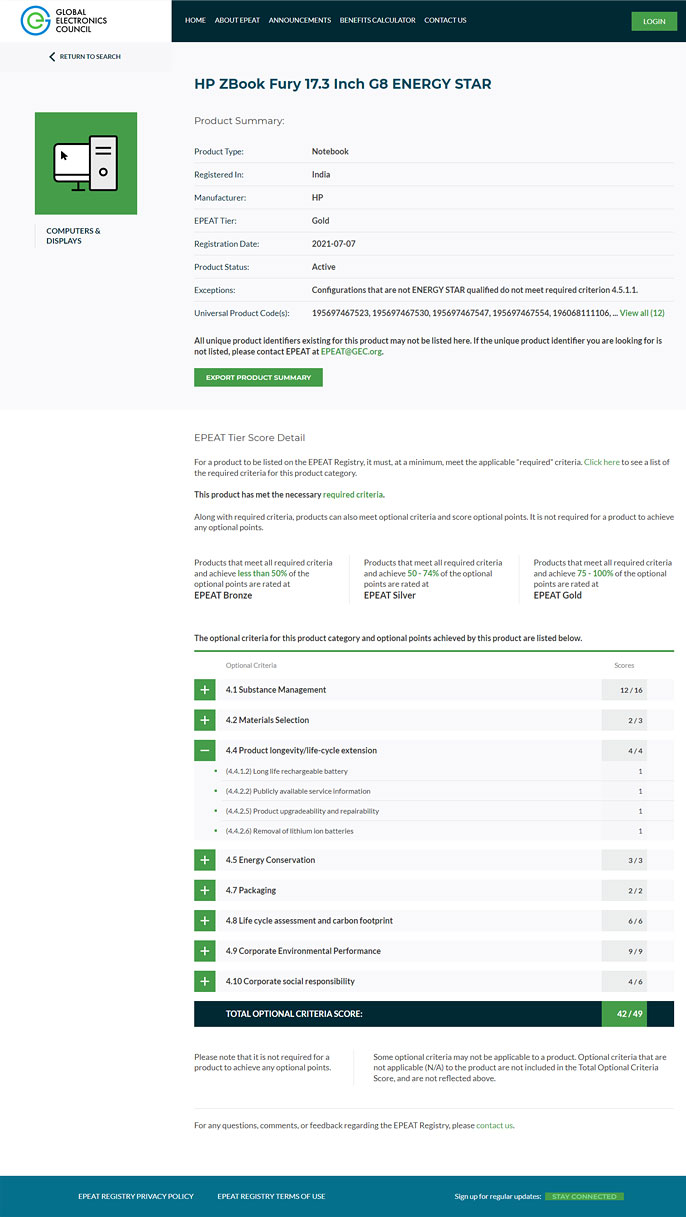Click the (4.4.1.2) Long life rechargeable battery row
The width and height of the screenshot is (686, 1217).
434,771
